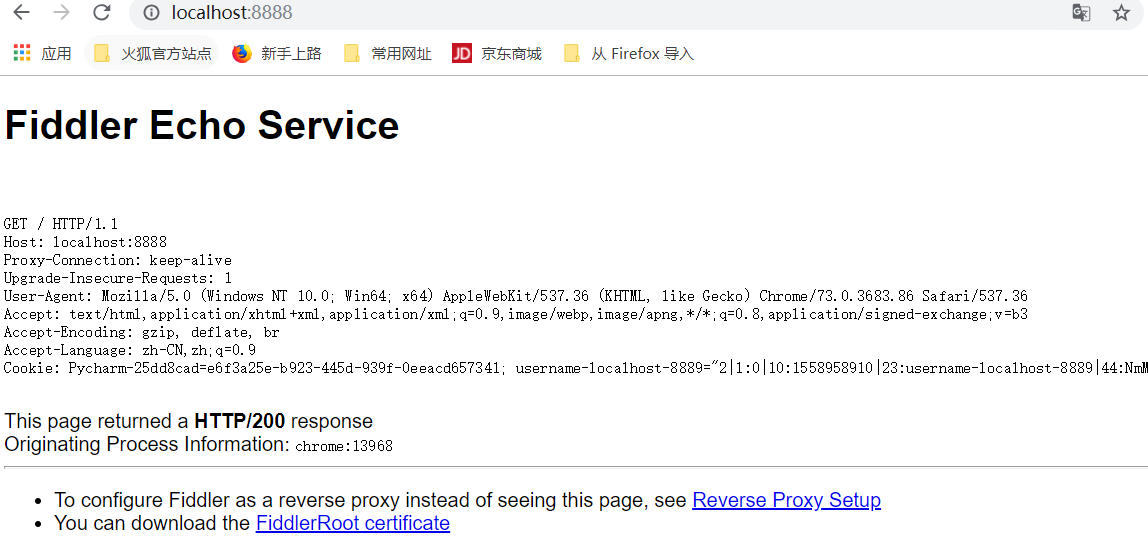This screenshot has height=543, width=1148.
Task: Open the 京东商城 JD bookmark
Action: tap(497, 53)
